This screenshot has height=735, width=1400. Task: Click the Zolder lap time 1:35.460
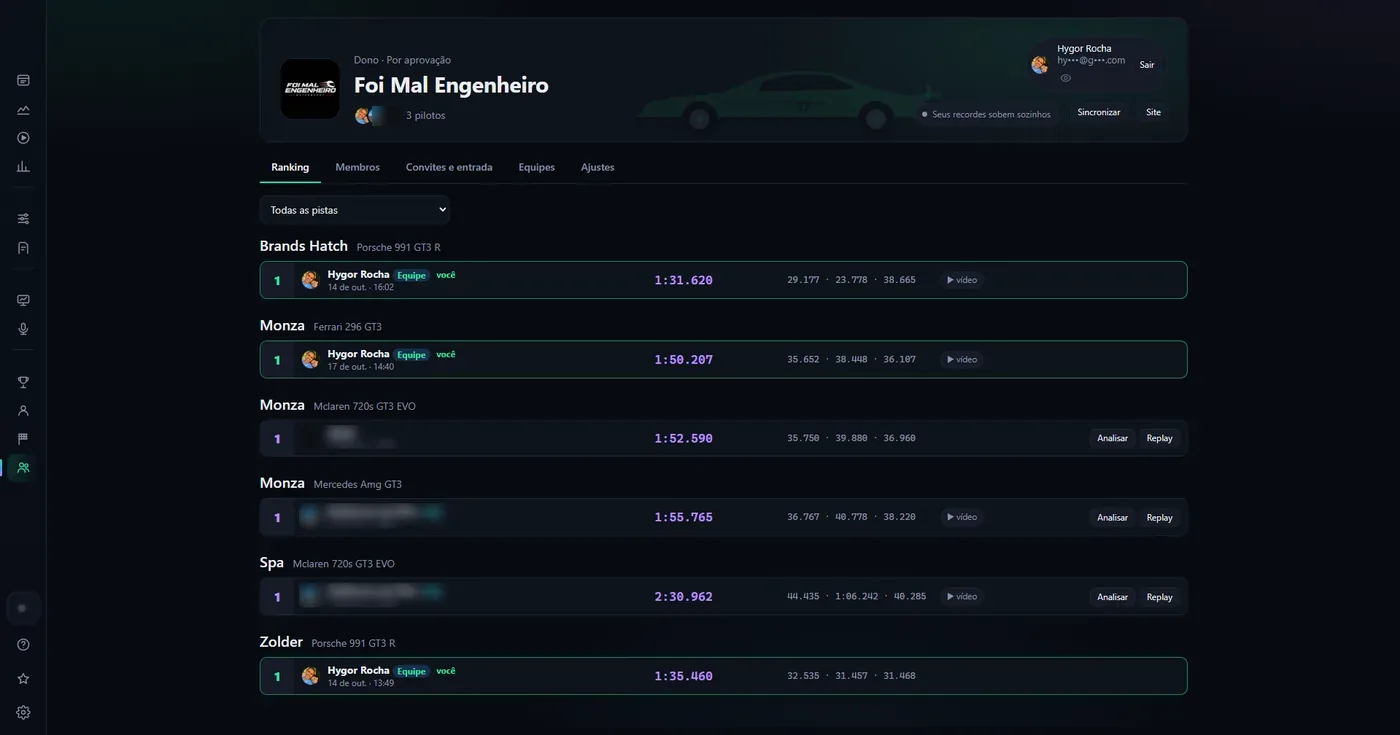pos(684,676)
